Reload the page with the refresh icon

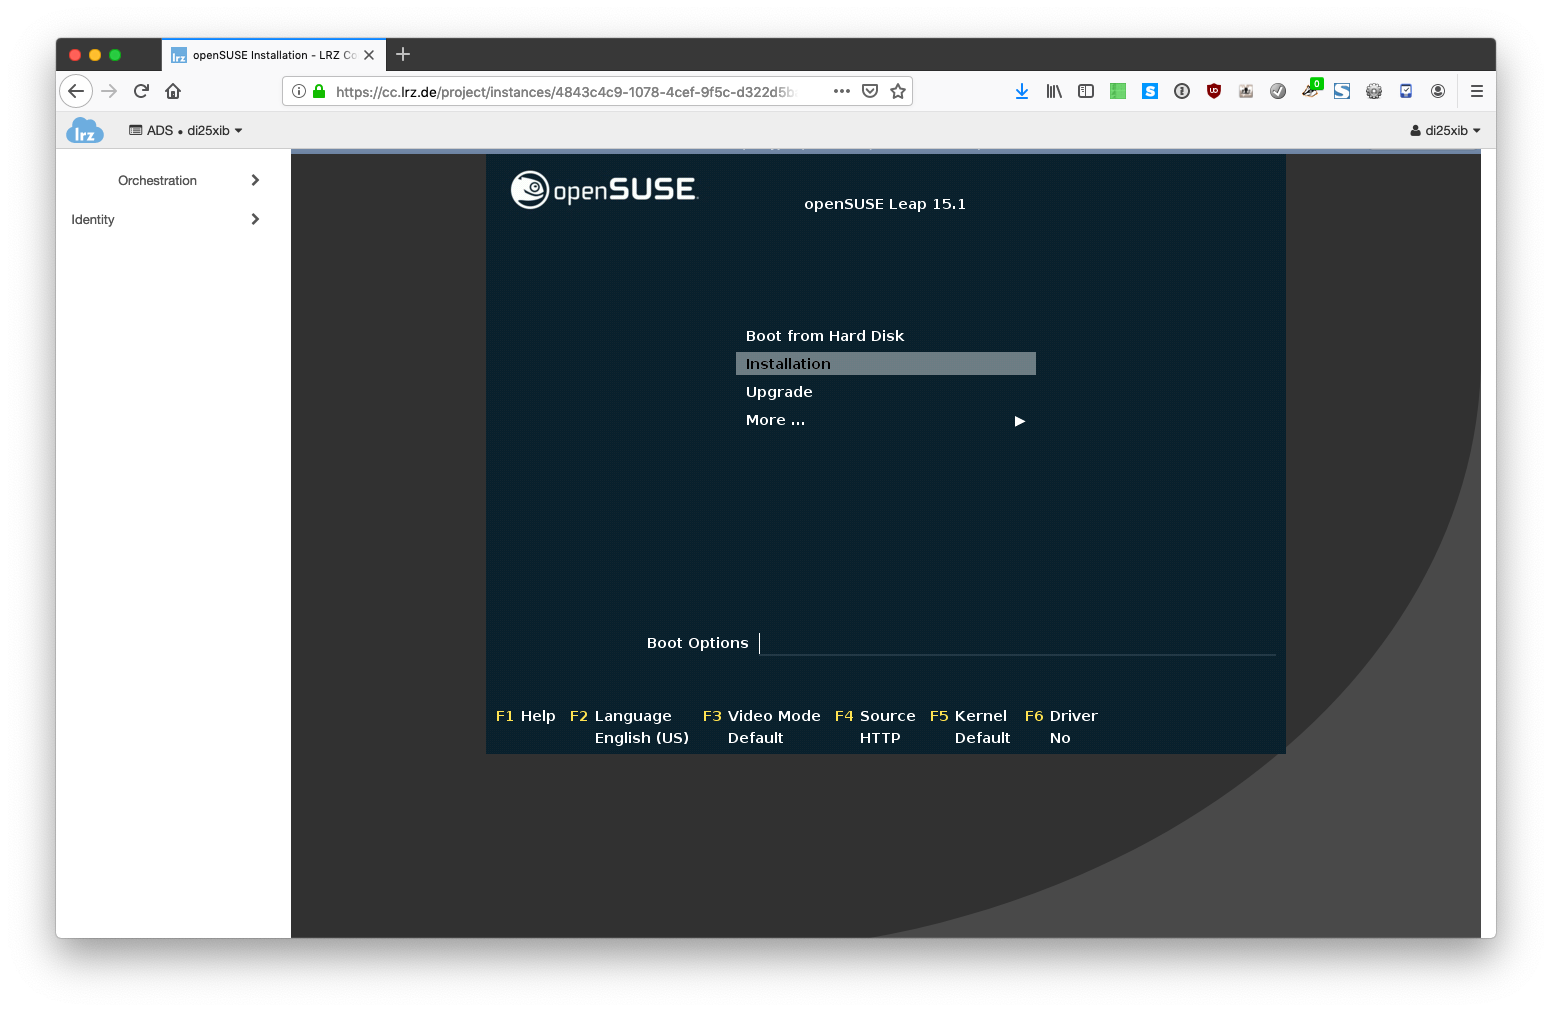[141, 91]
